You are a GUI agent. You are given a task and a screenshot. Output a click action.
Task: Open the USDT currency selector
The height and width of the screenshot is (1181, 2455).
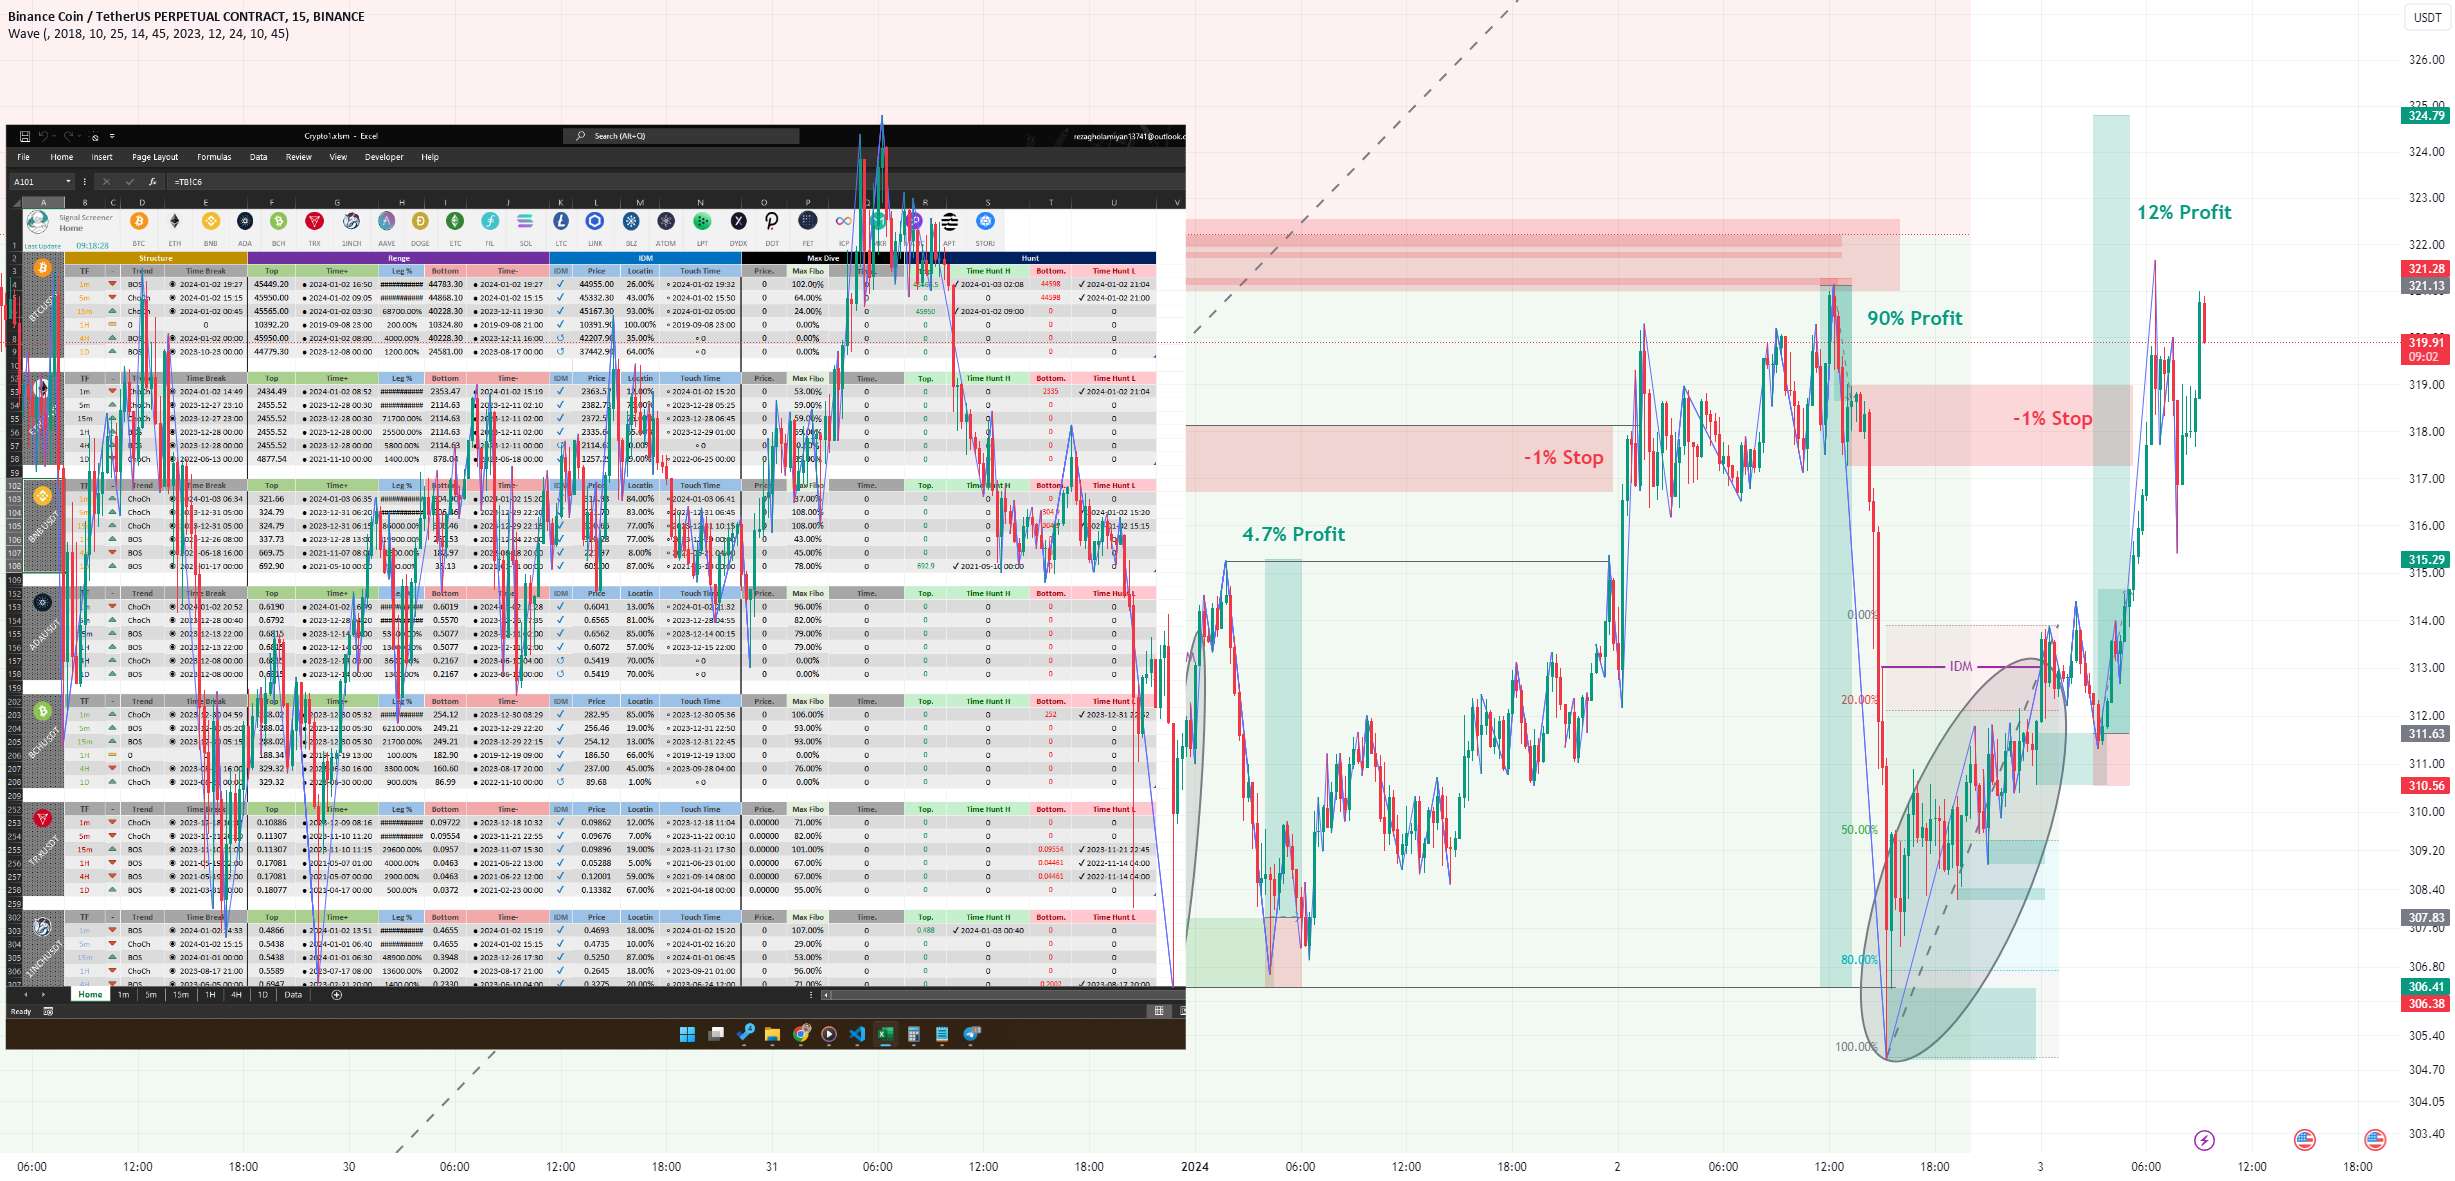[x=2427, y=17]
